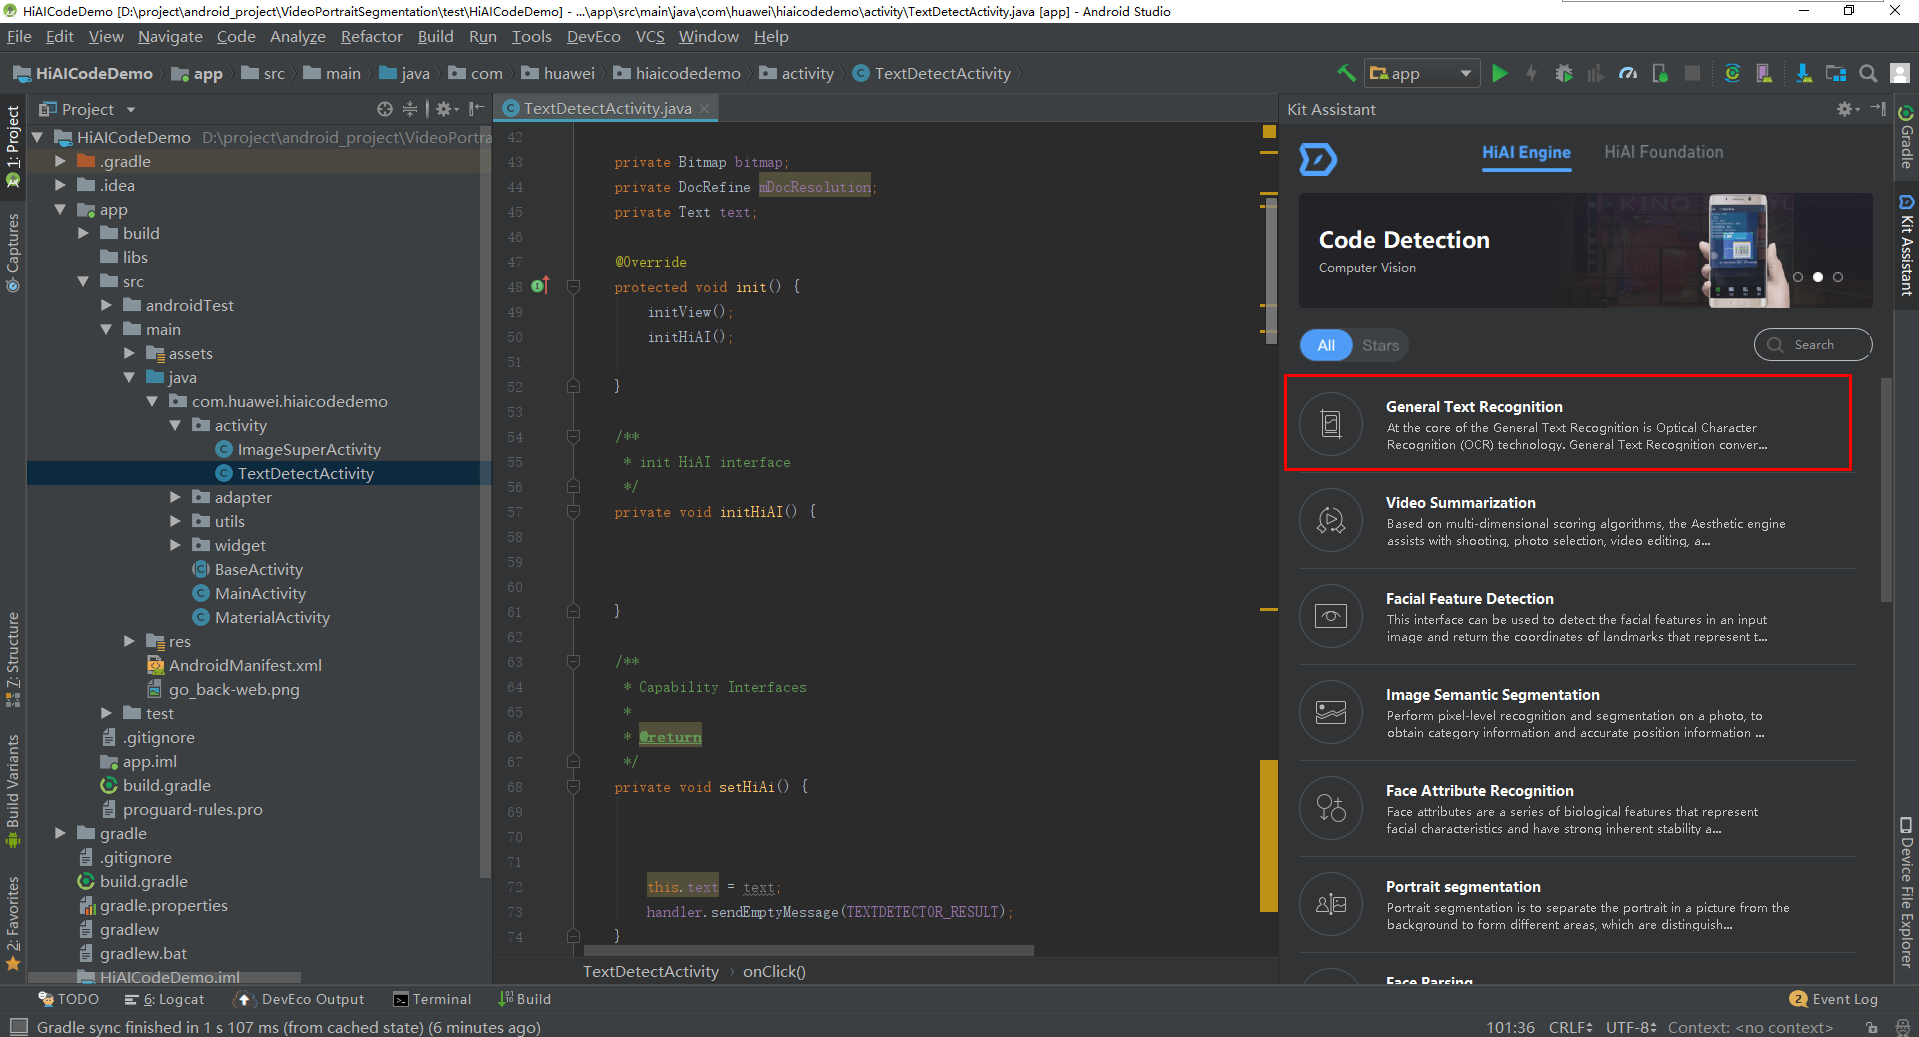Viewport: 1919px width, 1037px height.
Task: Click the editor's horizontal scrollbar
Action: point(808,950)
